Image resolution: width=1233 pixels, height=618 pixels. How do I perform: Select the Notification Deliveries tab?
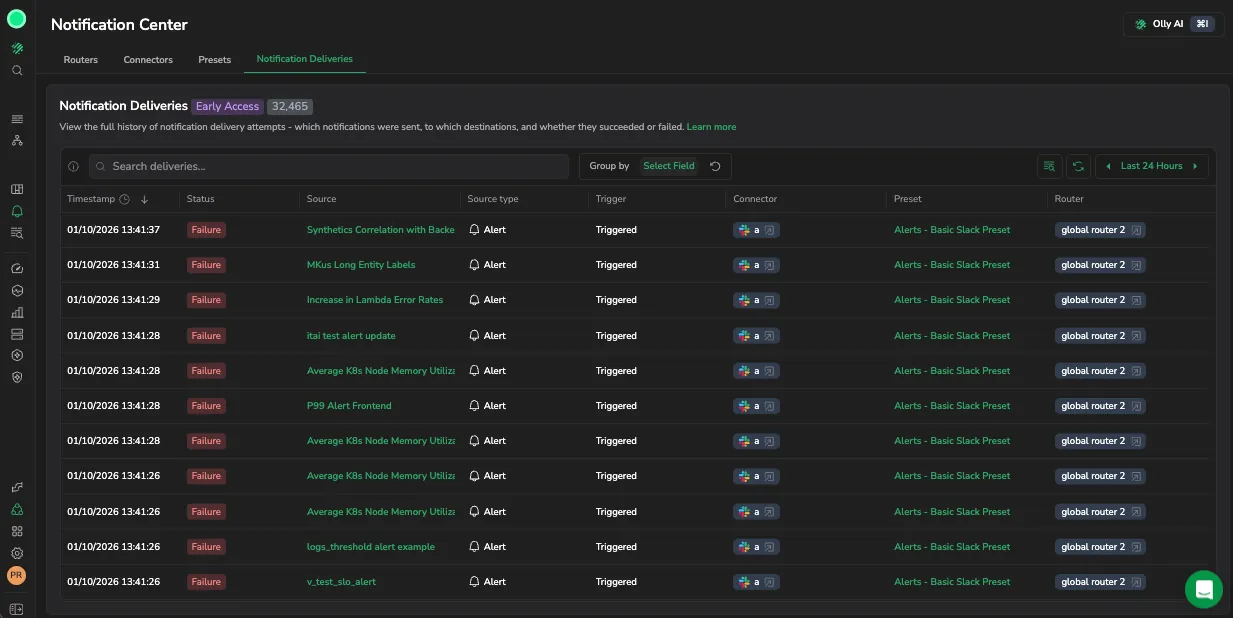tap(305, 59)
